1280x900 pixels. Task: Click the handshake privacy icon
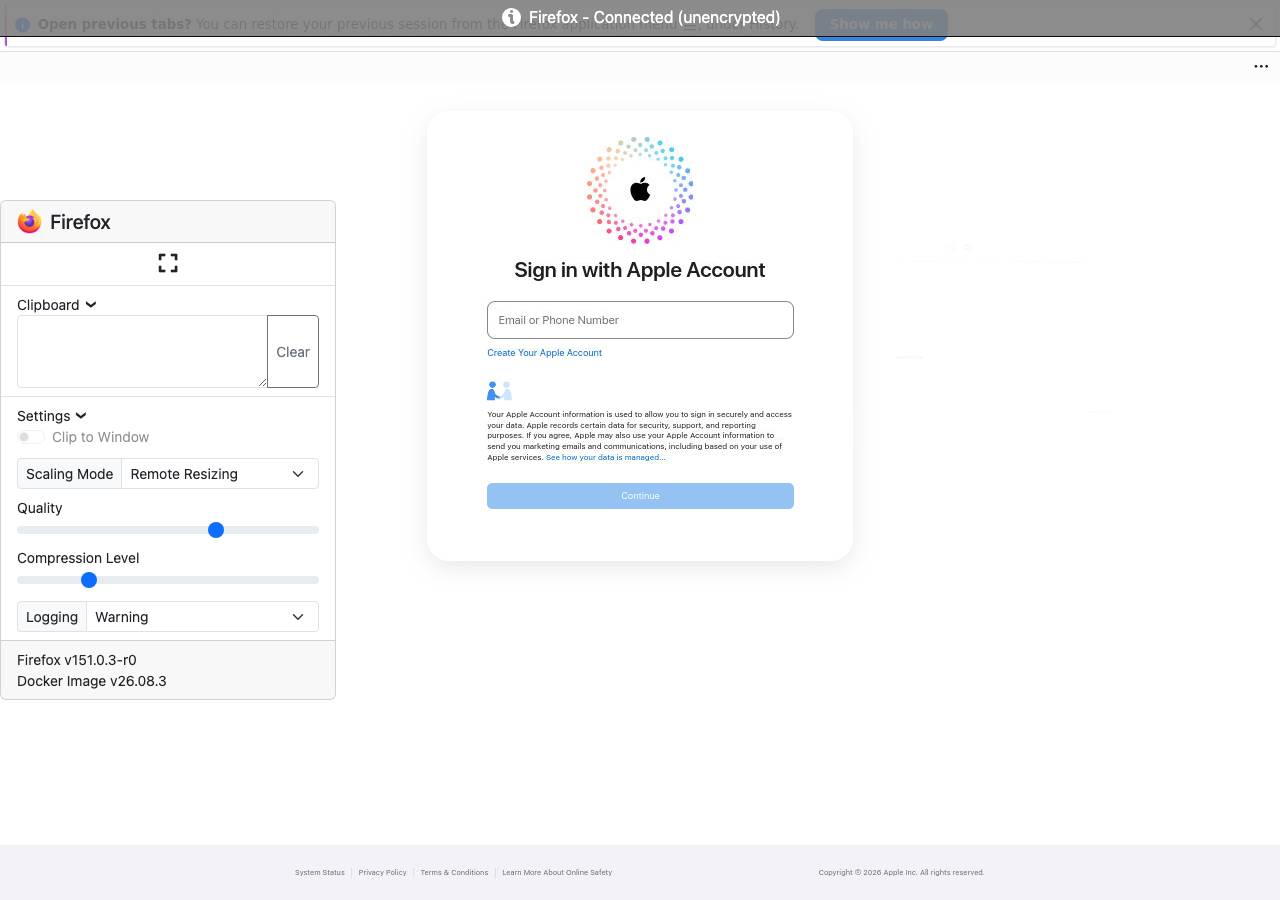coord(499,391)
